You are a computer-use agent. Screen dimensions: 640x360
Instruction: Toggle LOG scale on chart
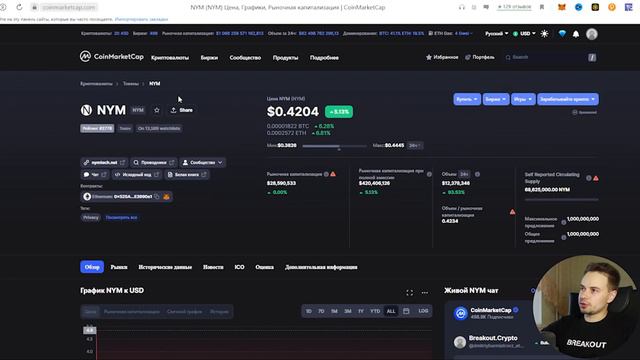(423, 311)
